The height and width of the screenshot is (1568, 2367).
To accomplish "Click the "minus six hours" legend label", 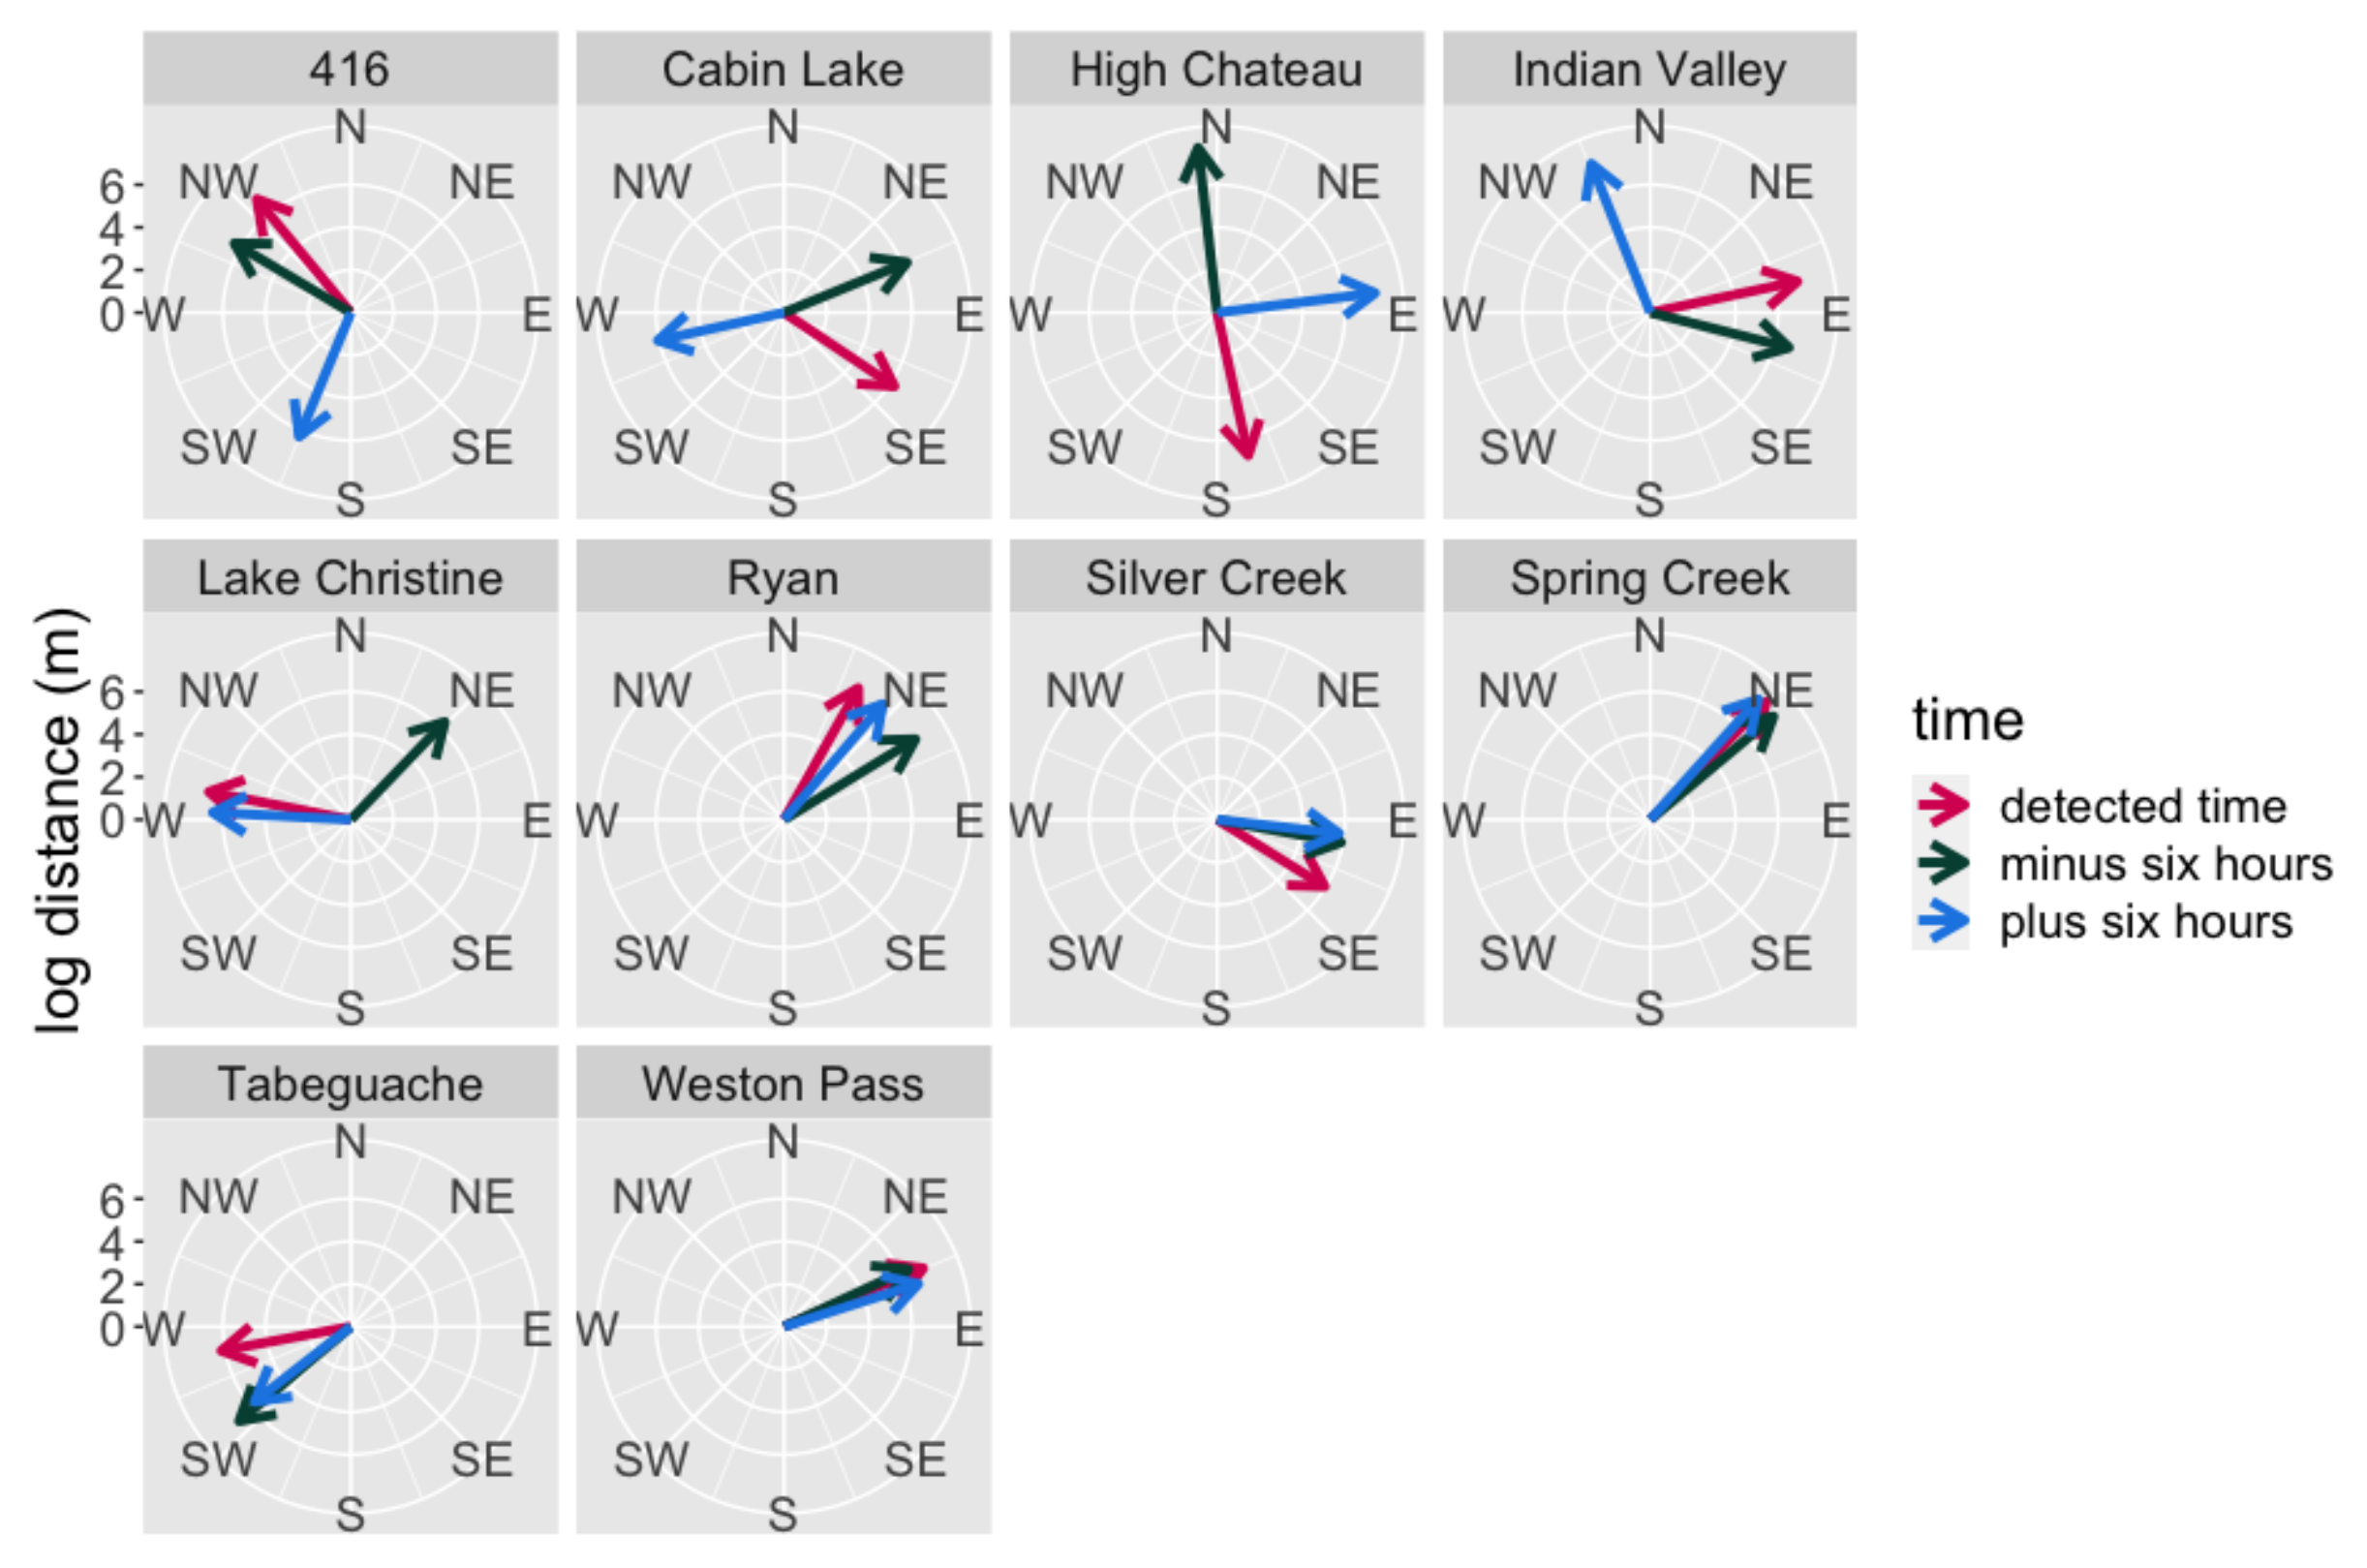I will click(2165, 864).
